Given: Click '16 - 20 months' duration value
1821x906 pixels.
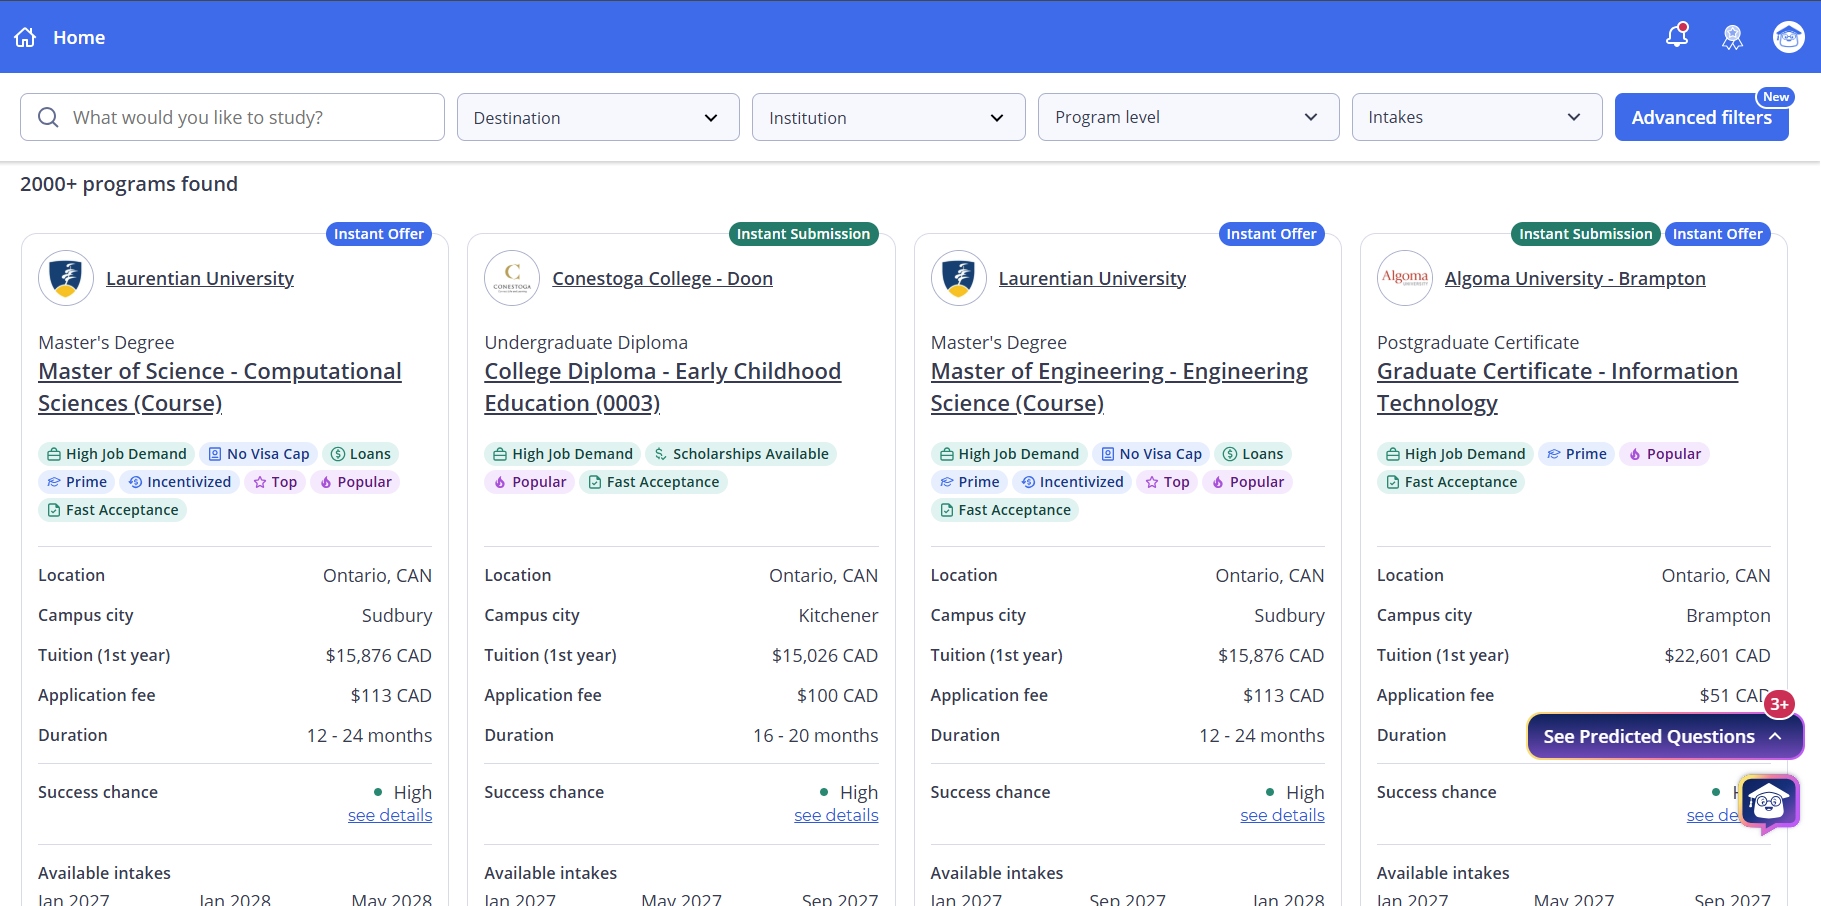Looking at the screenshot, I should [816, 735].
